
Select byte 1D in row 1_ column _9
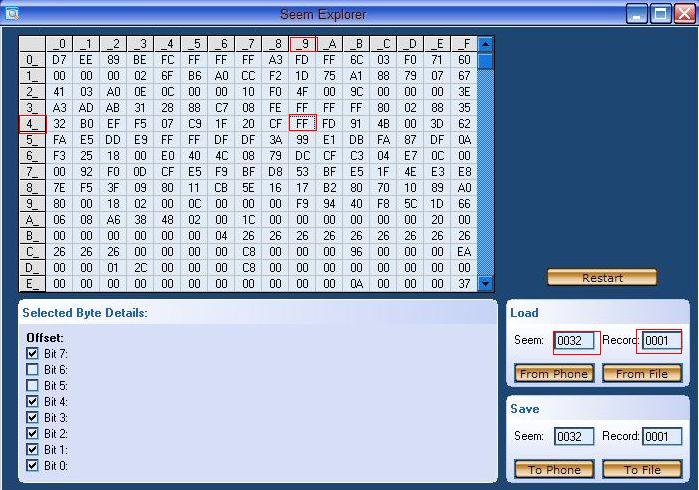click(302, 76)
